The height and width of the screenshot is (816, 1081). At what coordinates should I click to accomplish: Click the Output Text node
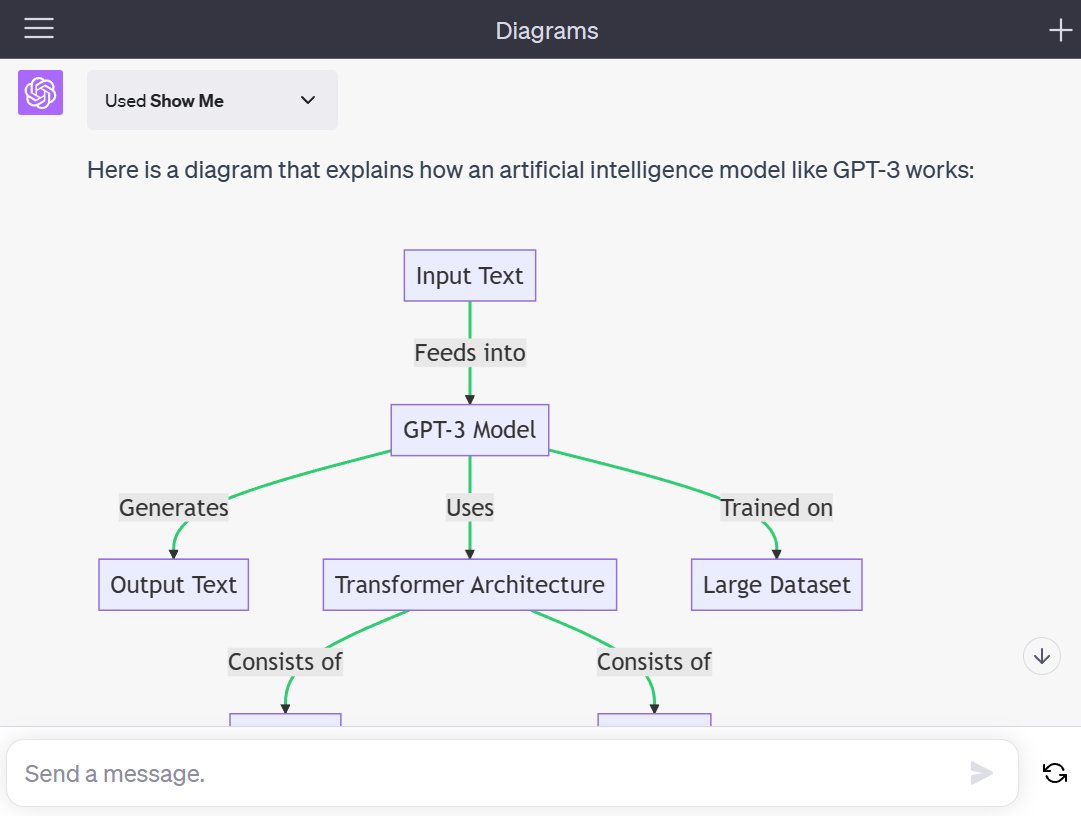pyautogui.click(x=173, y=585)
